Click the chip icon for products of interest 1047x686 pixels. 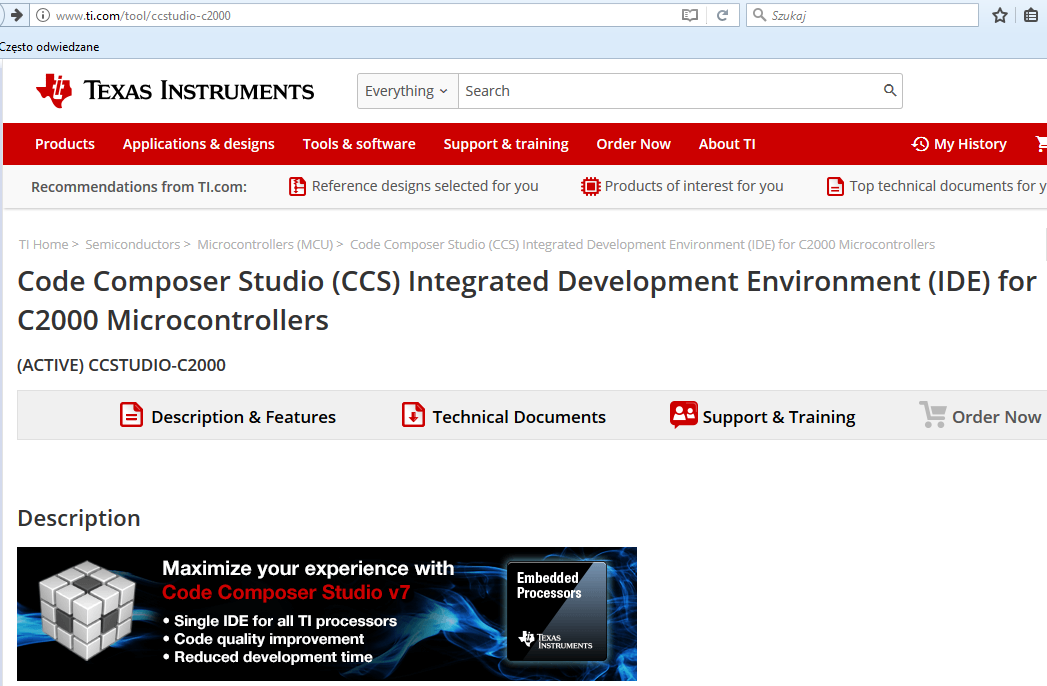590,186
